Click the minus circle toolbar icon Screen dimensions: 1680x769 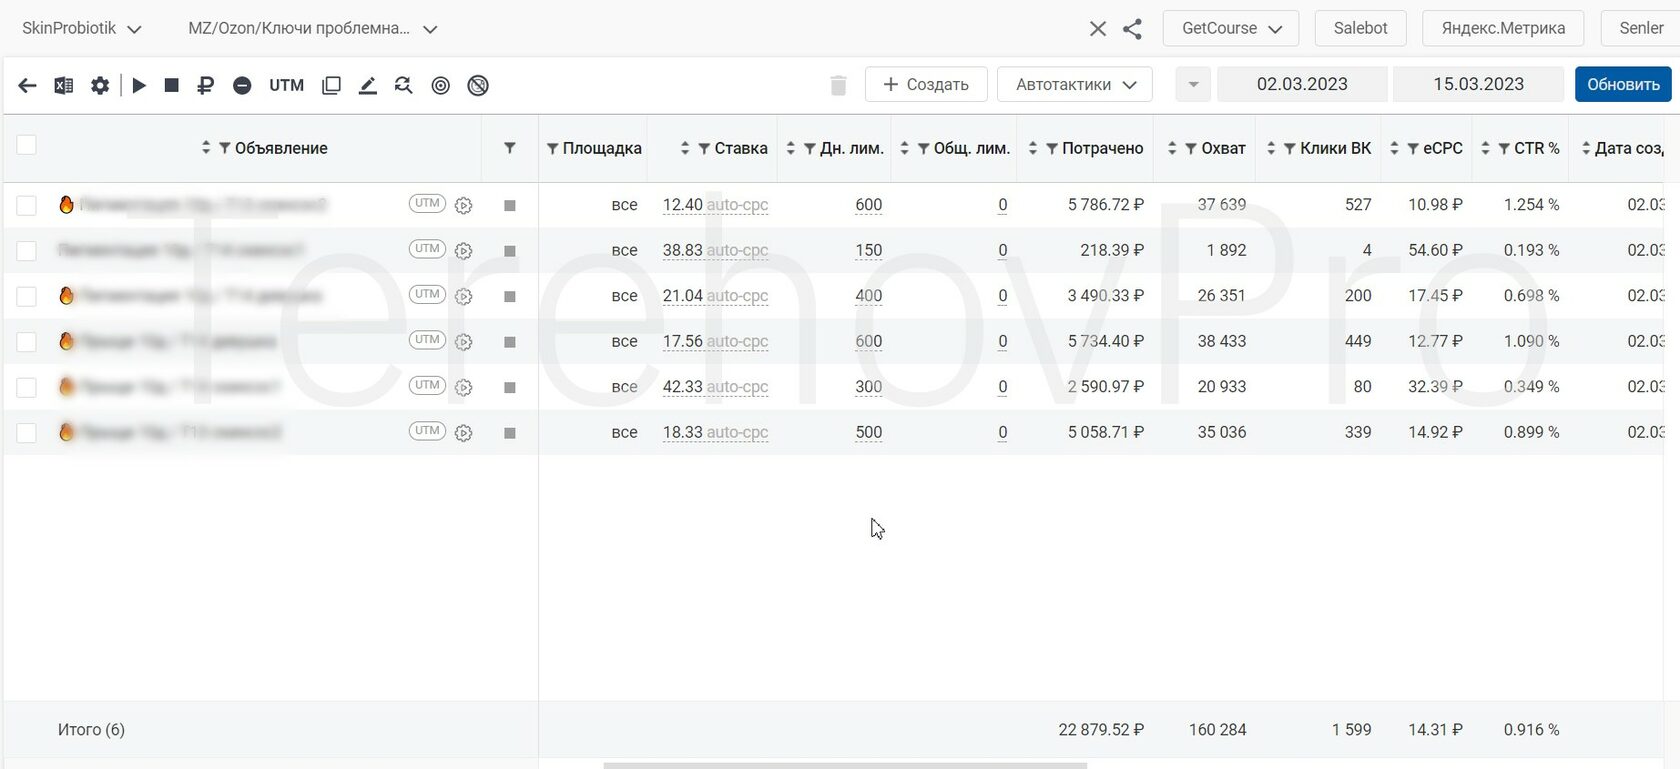coord(242,86)
